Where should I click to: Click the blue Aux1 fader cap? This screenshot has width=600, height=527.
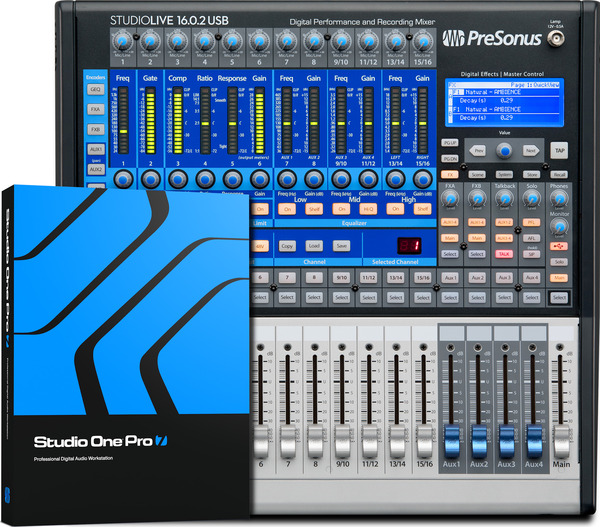pos(452,442)
